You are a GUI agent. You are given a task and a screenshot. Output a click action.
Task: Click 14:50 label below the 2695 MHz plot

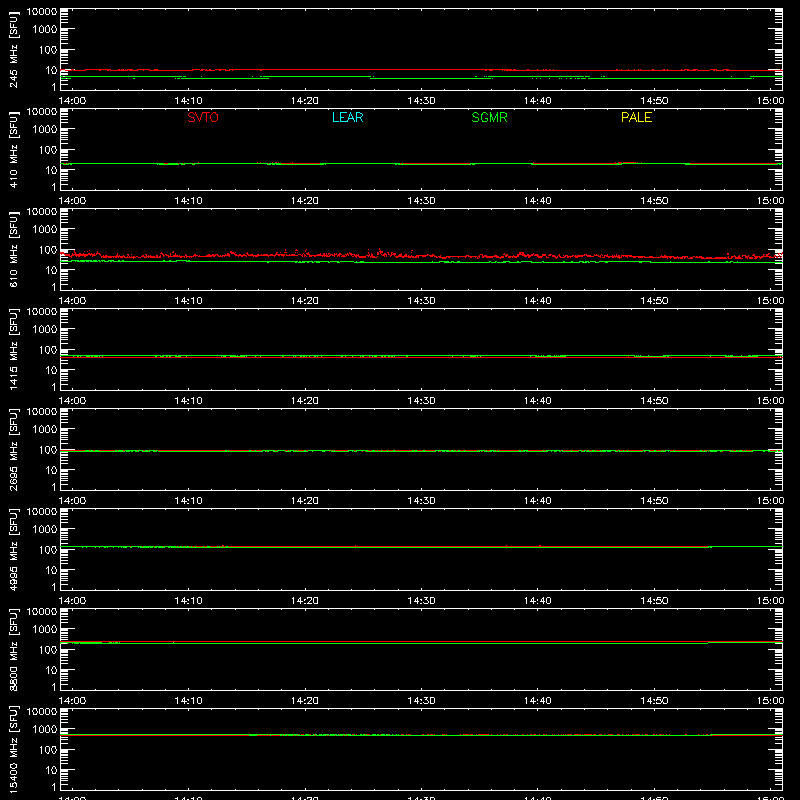tap(654, 501)
